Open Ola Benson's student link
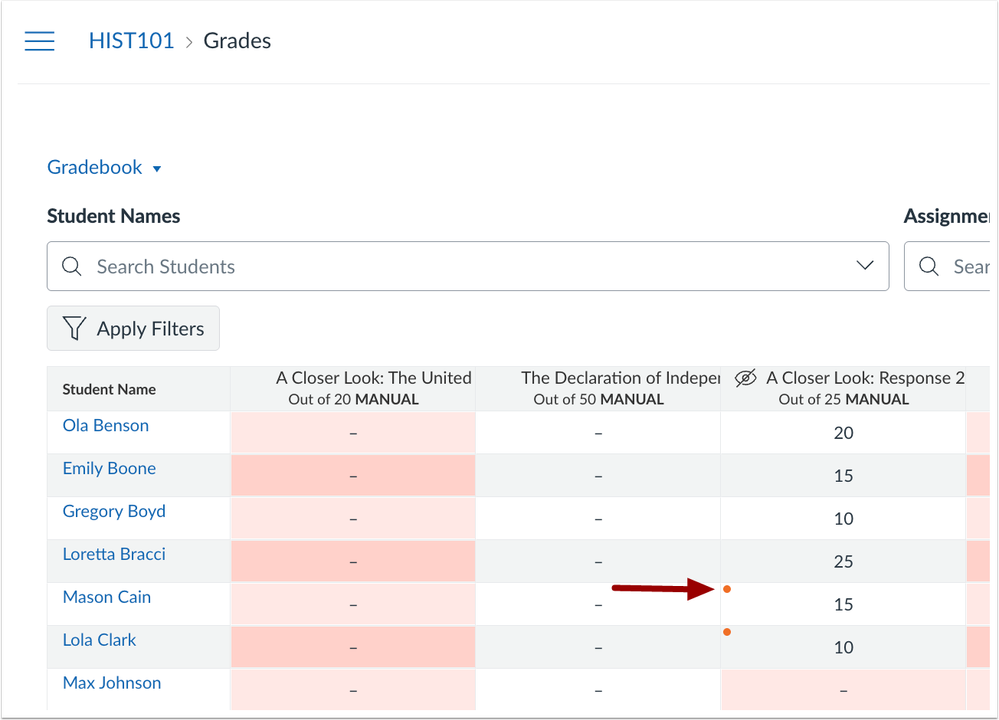 [105, 426]
